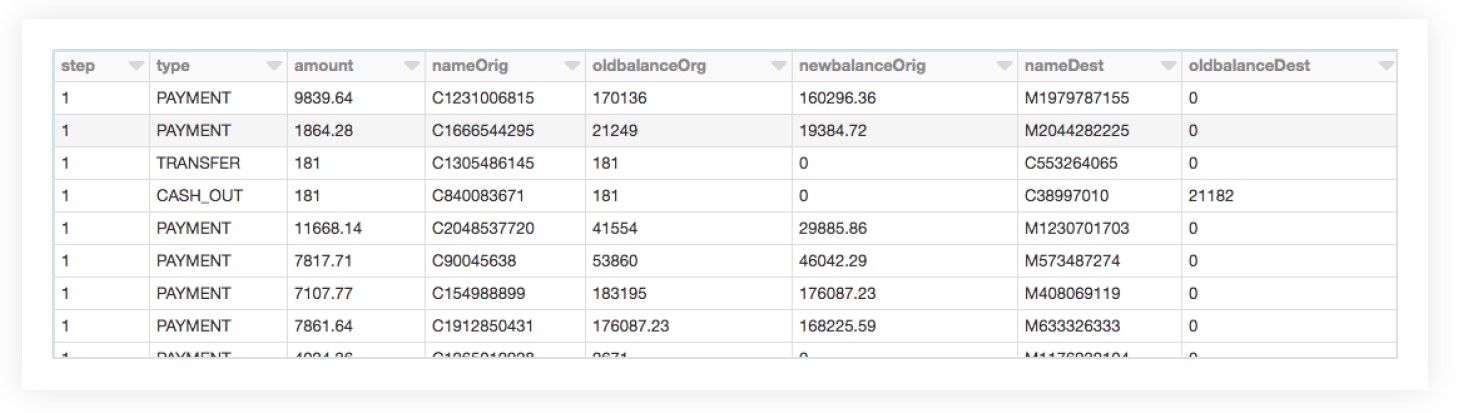Expand the oldbalanceOrg column filter arrow
This screenshot has height=413, width=1458.
778,66
